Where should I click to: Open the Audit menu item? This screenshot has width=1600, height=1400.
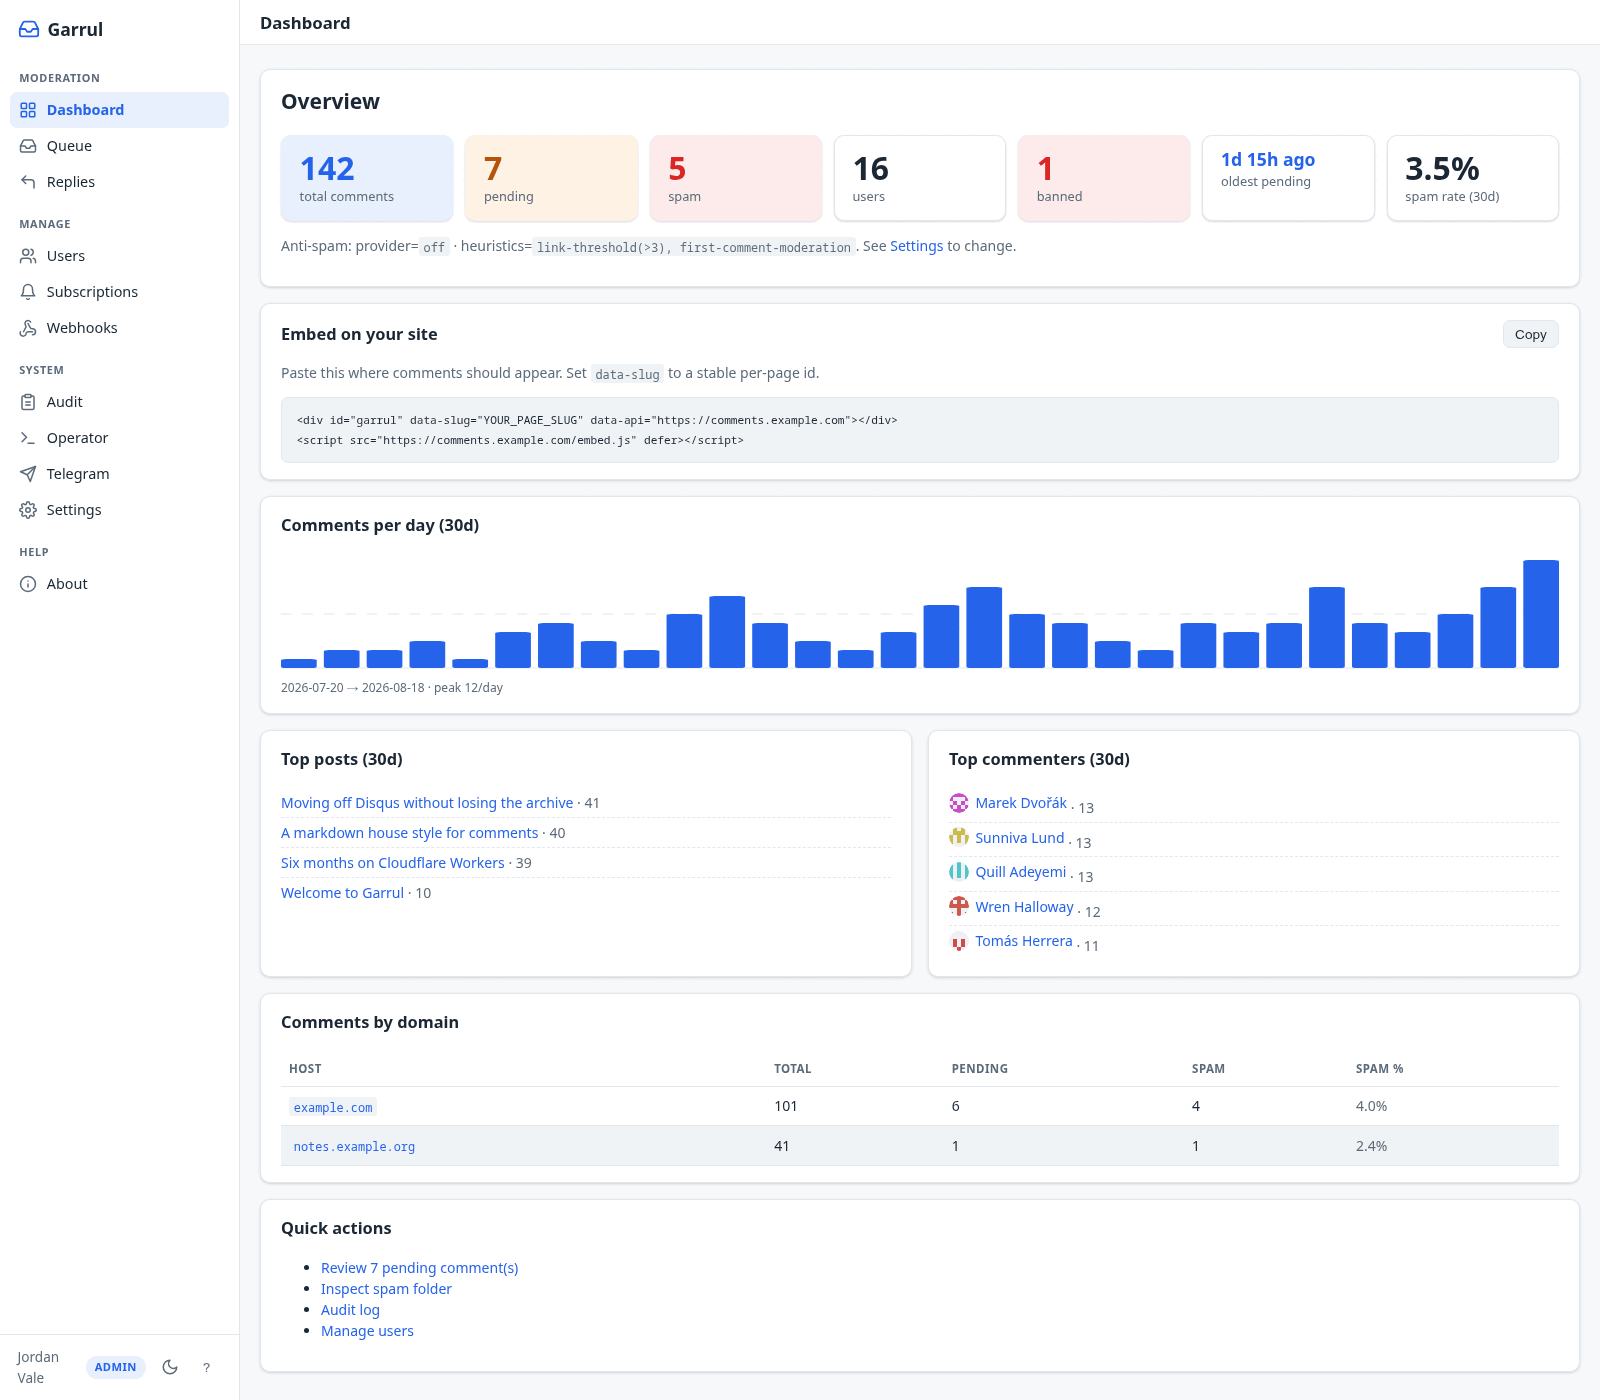[x=119, y=402]
